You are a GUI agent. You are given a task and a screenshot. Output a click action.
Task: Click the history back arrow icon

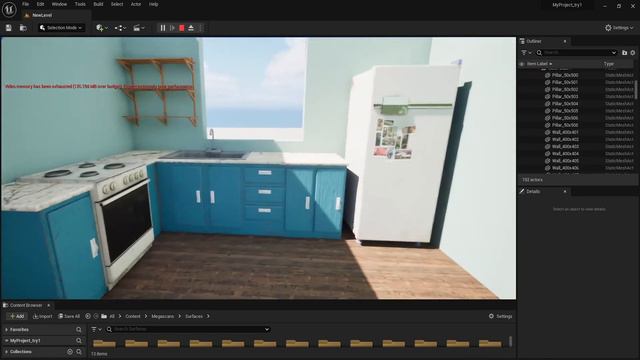pos(88,316)
